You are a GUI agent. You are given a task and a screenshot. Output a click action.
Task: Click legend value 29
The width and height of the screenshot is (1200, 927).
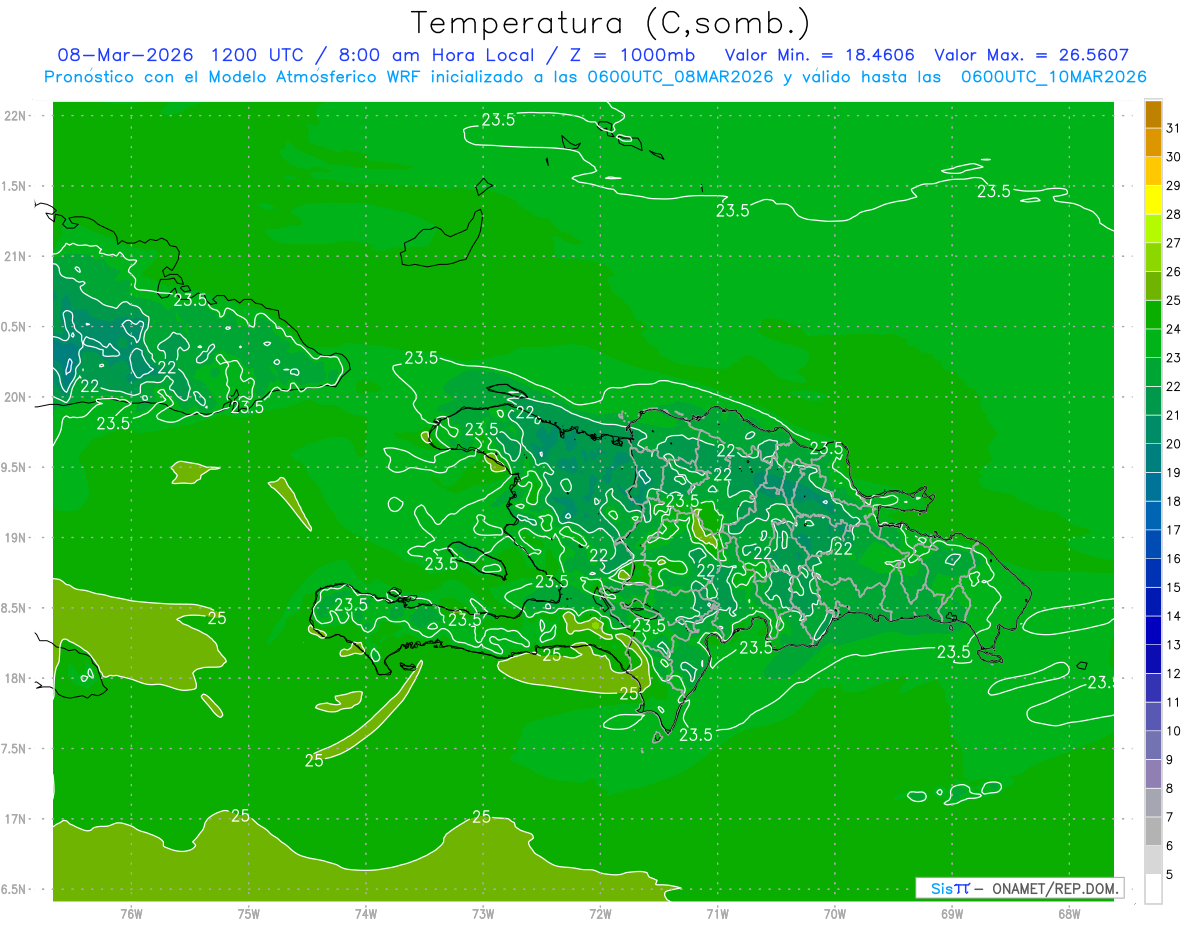click(x=1173, y=185)
